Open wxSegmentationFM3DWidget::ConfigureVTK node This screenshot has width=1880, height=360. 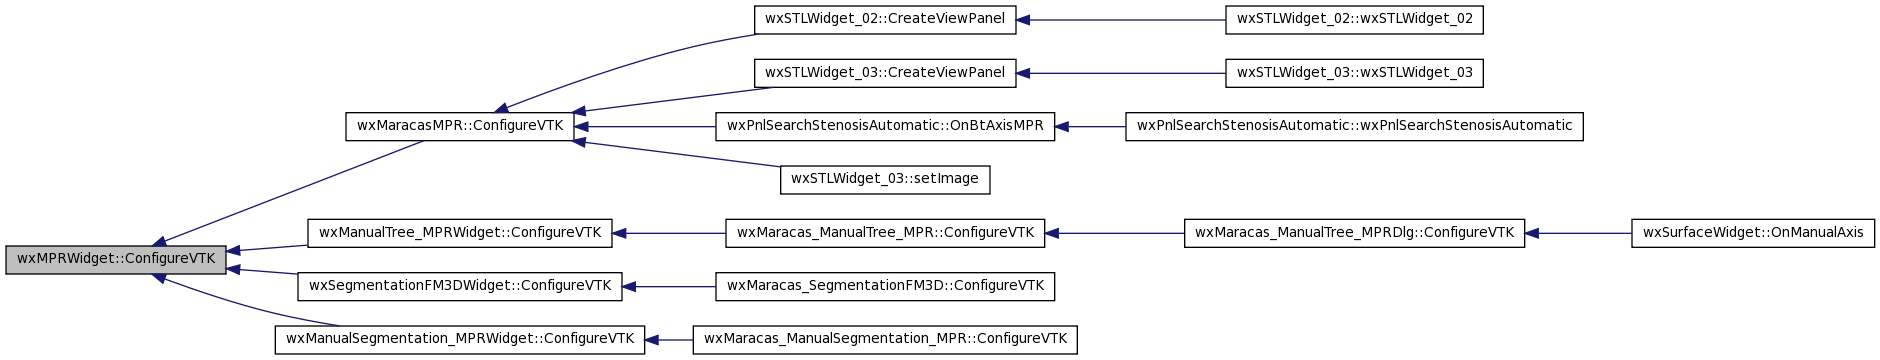[x=459, y=286]
